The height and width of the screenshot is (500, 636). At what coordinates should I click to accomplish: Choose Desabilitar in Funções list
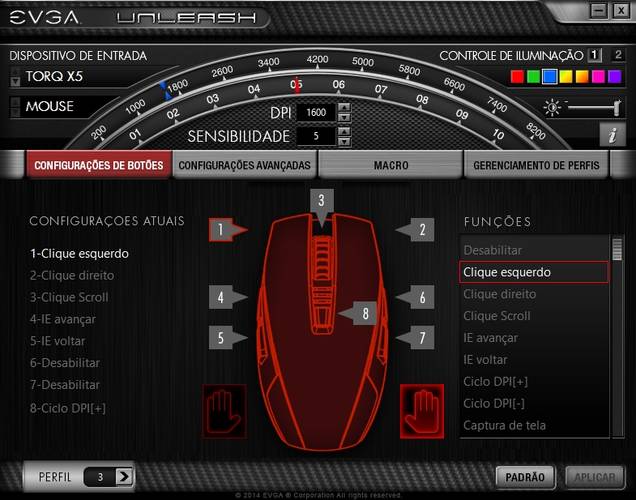(x=534, y=250)
